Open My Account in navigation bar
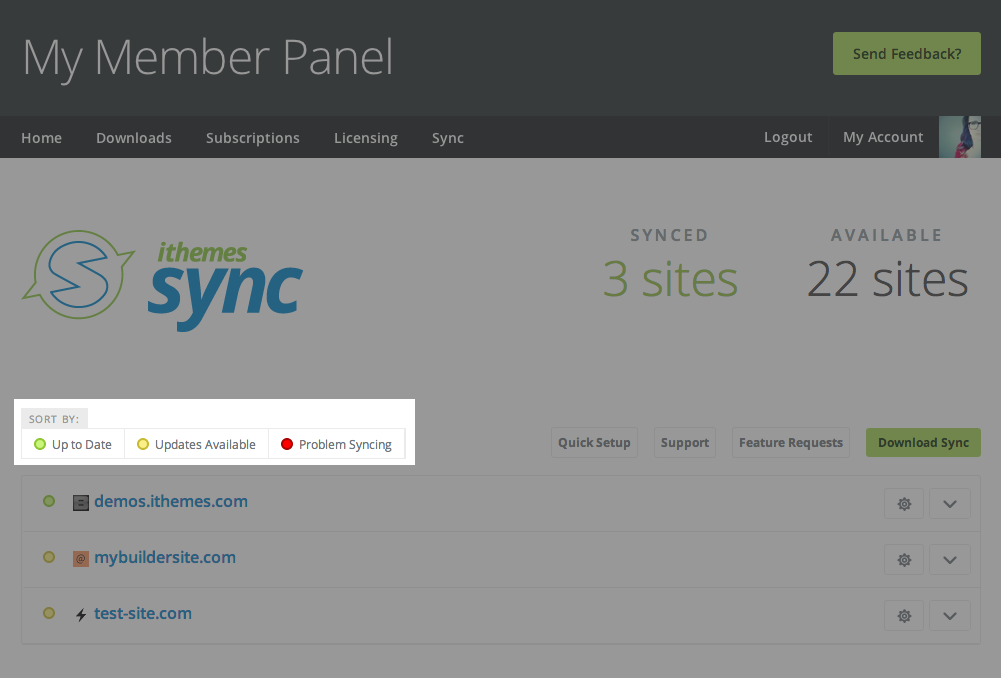The height and width of the screenshot is (678, 1001). [883, 137]
